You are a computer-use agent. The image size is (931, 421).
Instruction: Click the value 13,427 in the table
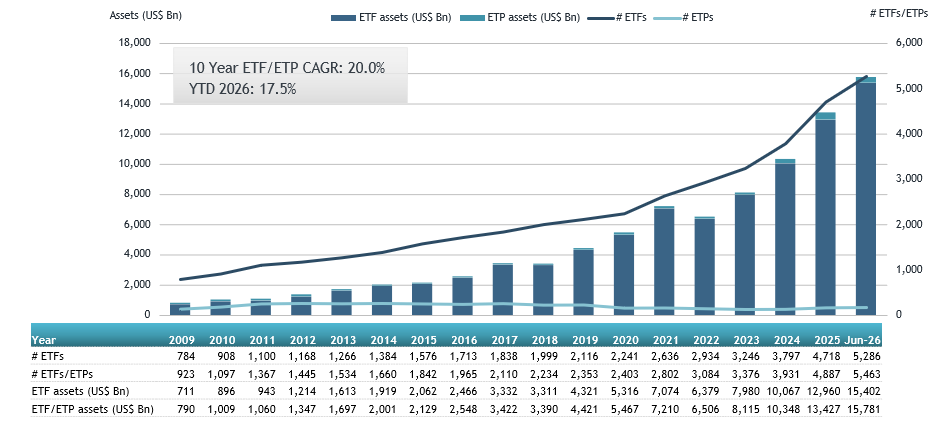click(825, 409)
